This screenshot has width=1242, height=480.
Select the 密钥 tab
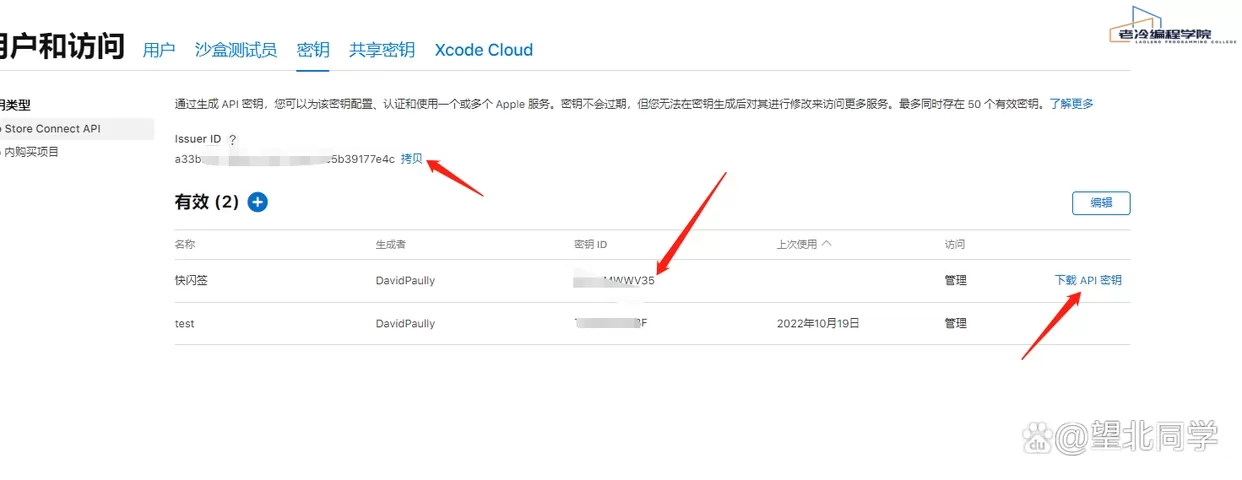[313, 50]
